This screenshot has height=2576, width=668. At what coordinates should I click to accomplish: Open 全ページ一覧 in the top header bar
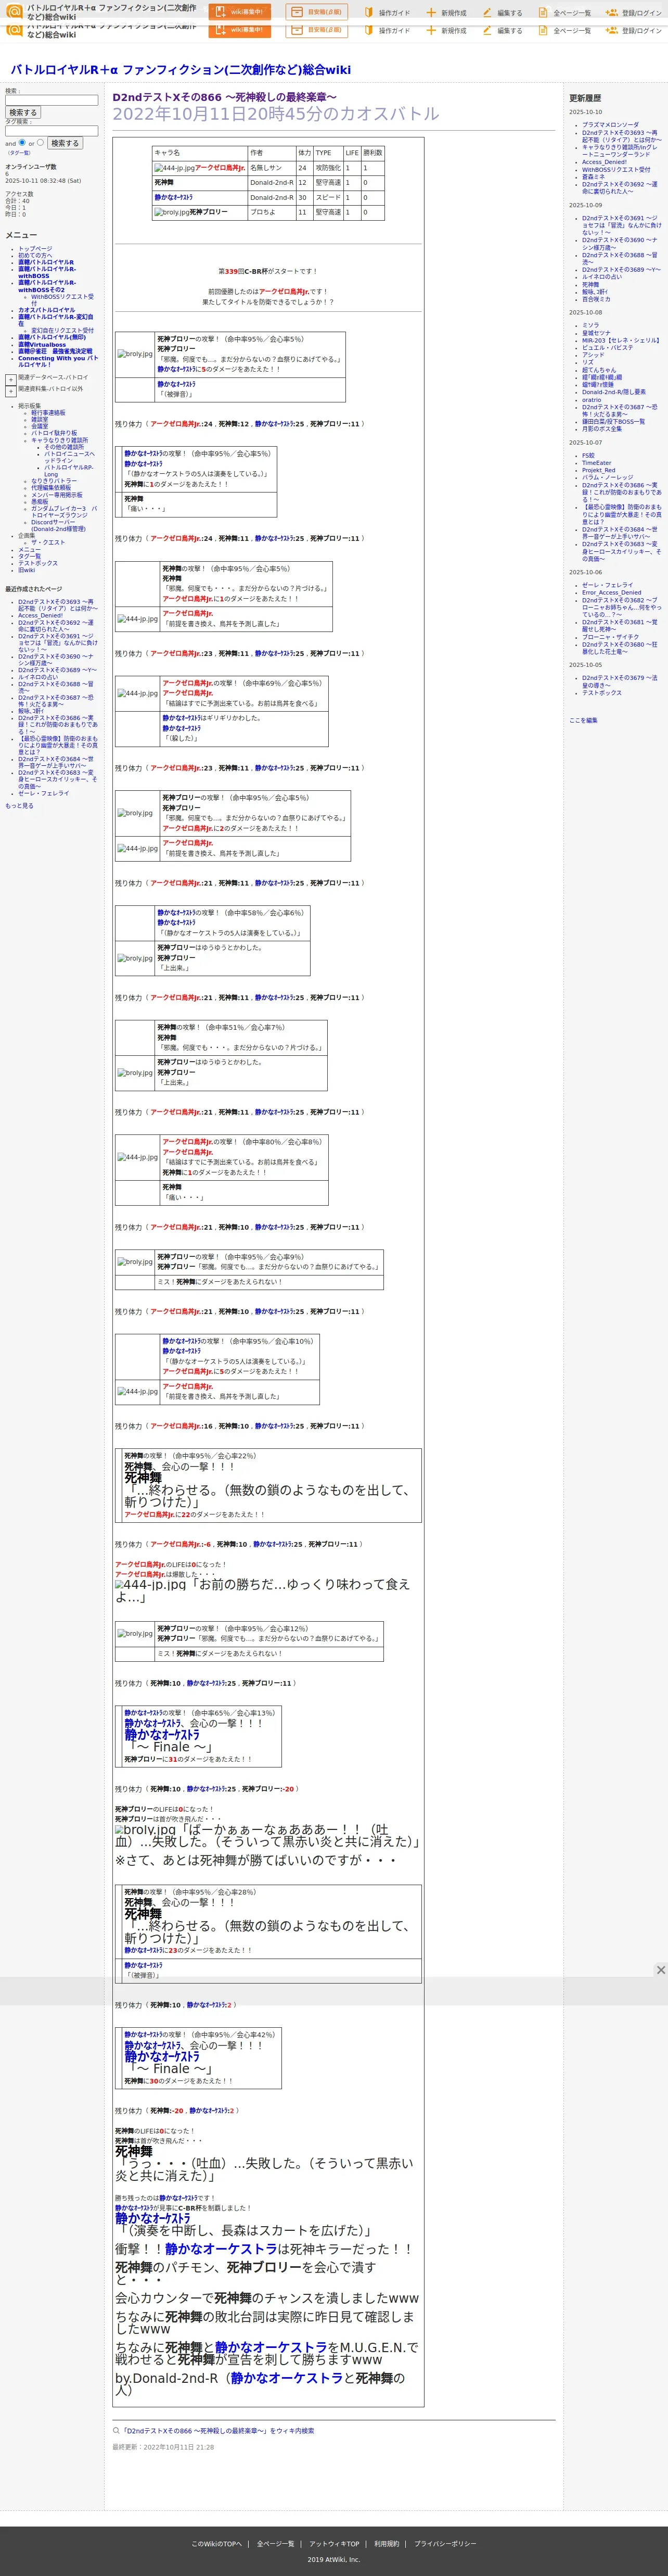564,13
